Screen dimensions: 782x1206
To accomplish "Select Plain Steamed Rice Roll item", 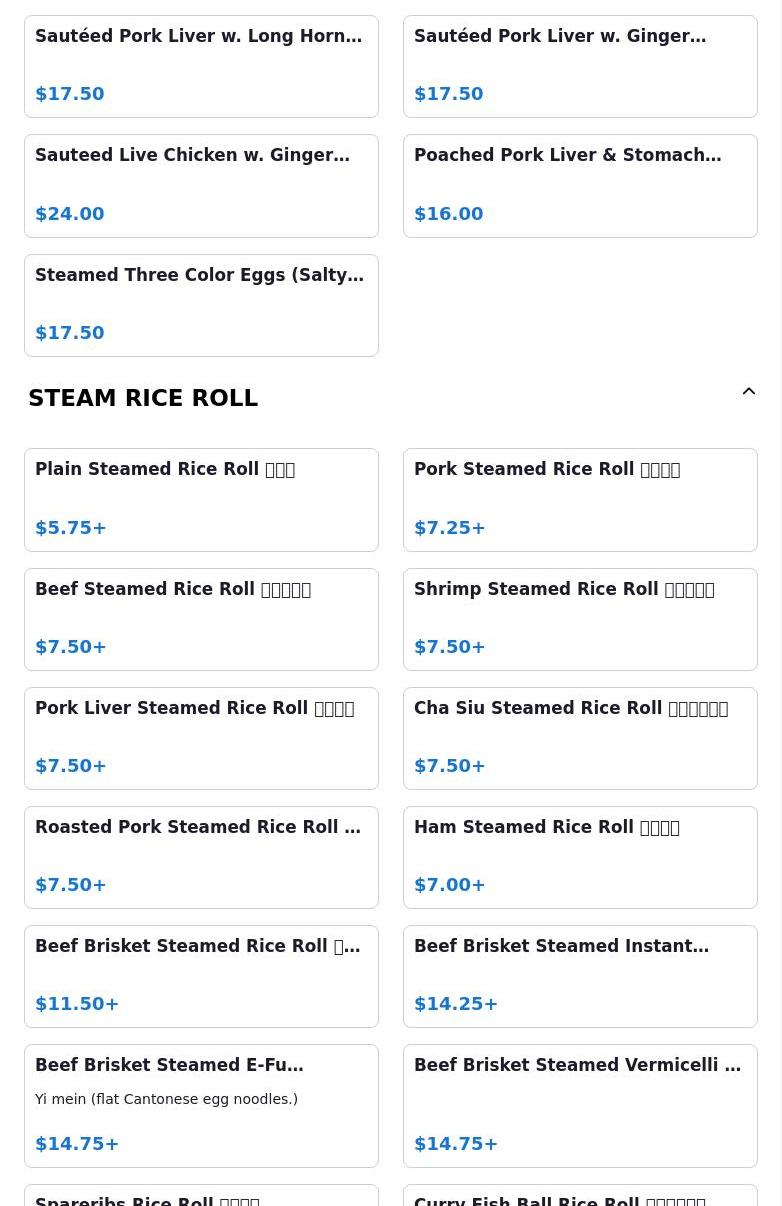I will tap(201, 499).
